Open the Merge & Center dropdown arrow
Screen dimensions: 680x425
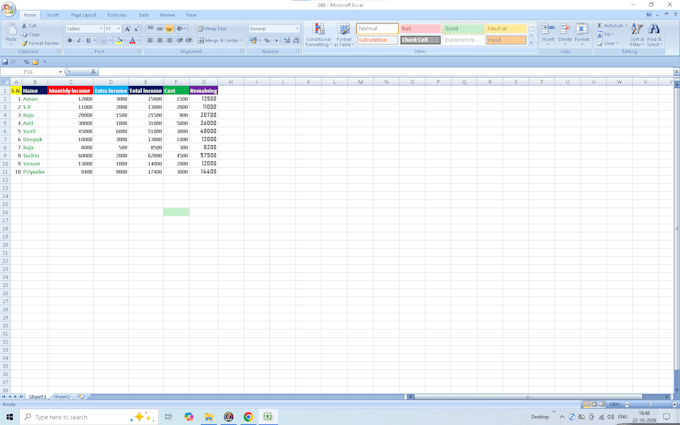point(242,40)
